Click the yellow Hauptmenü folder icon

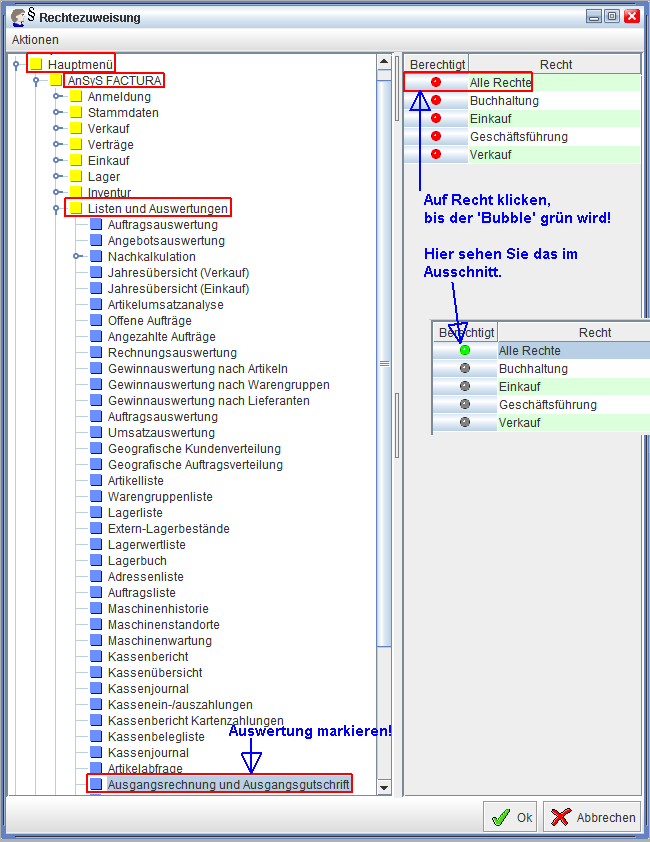tap(36, 64)
